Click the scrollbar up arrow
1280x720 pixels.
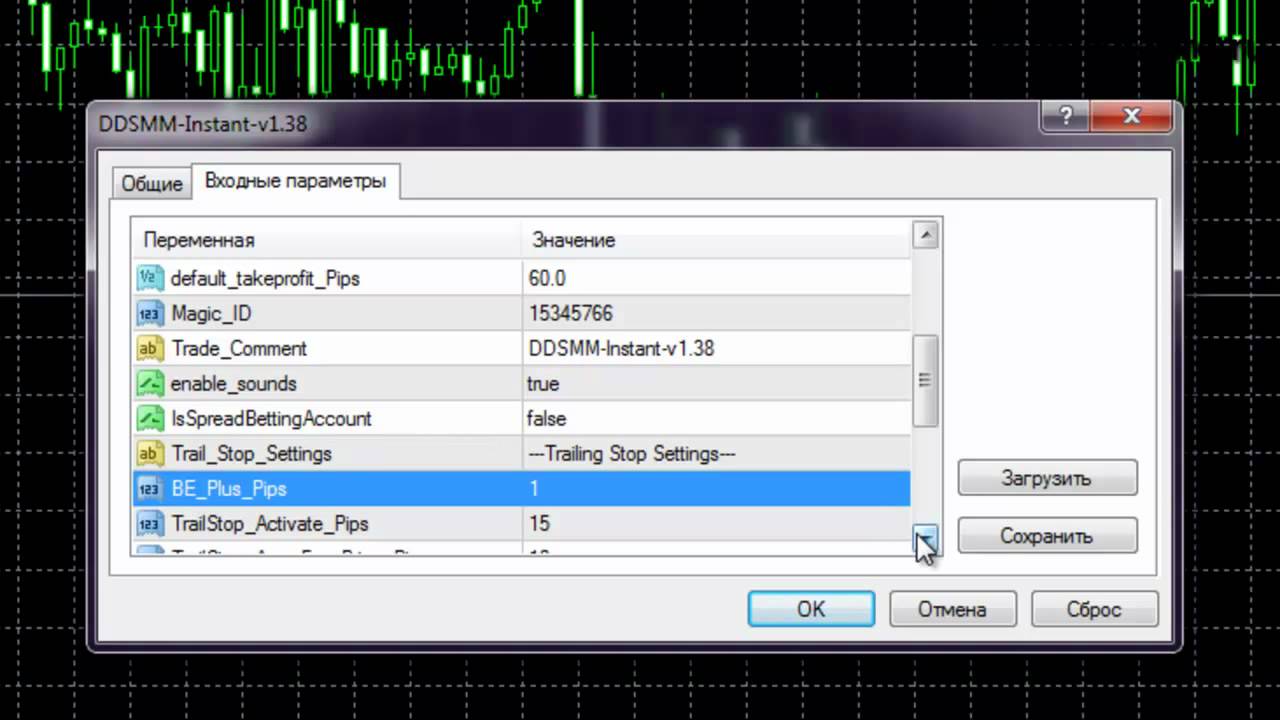(925, 236)
